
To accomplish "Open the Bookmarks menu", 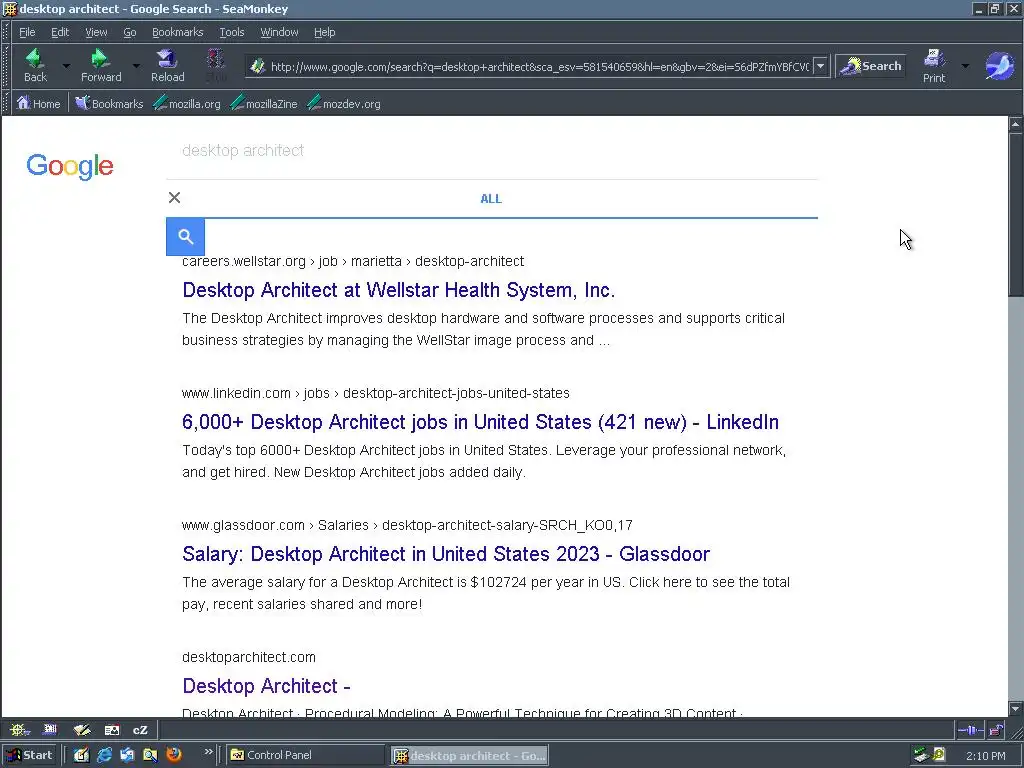I will tap(178, 32).
